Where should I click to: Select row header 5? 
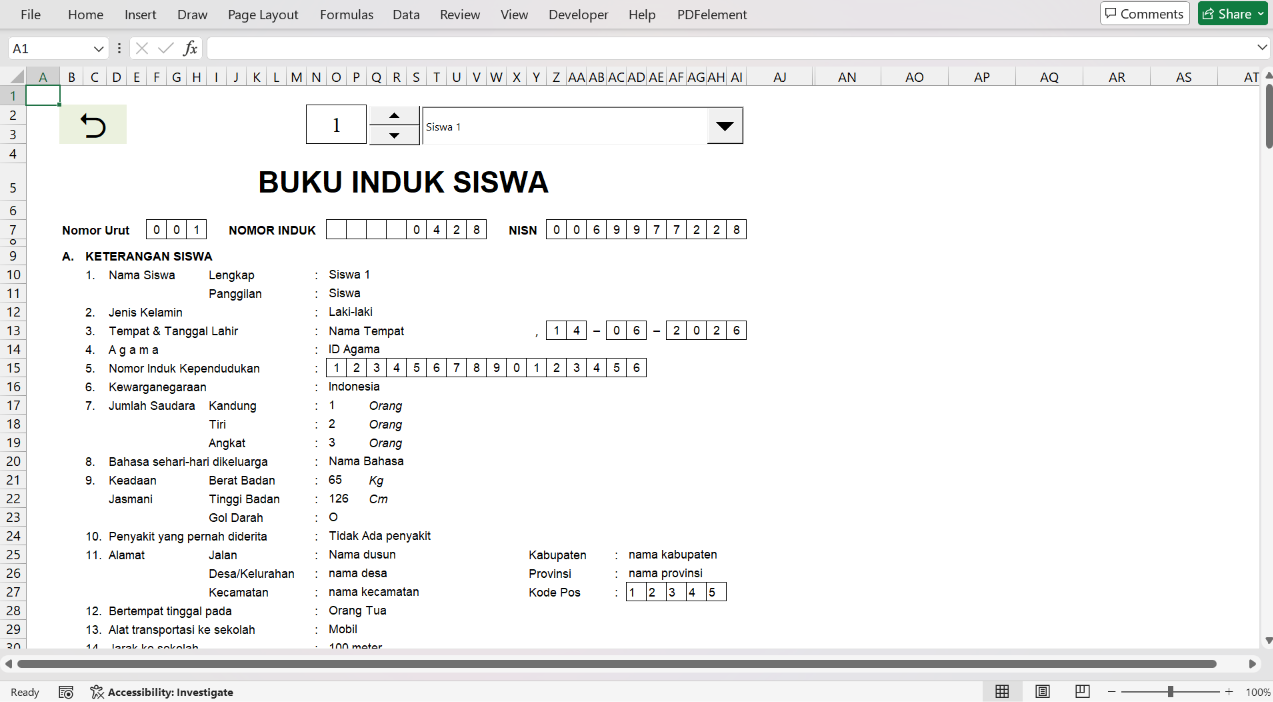click(x=13, y=187)
